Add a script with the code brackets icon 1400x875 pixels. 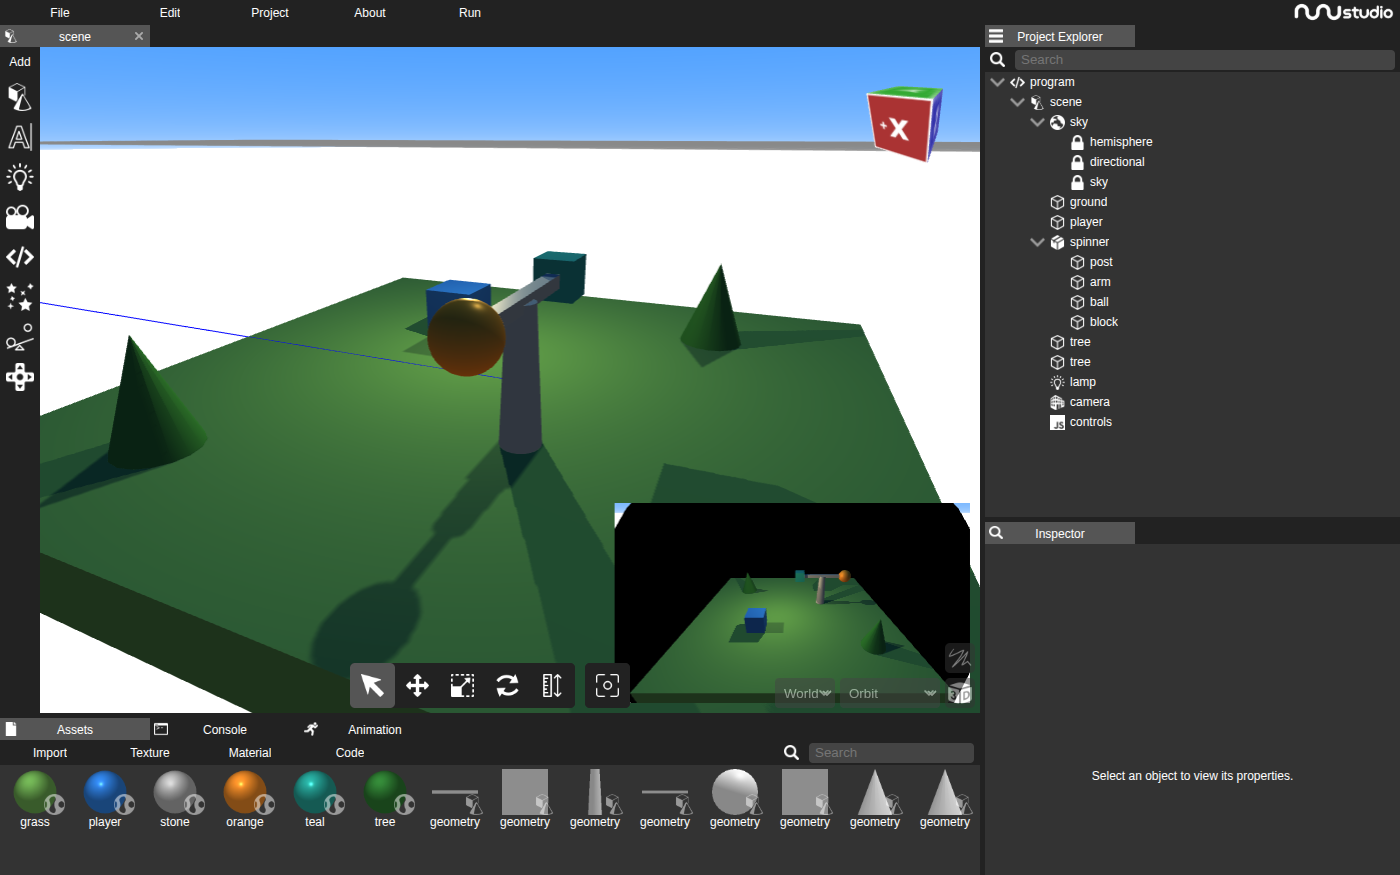(x=20, y=257)
